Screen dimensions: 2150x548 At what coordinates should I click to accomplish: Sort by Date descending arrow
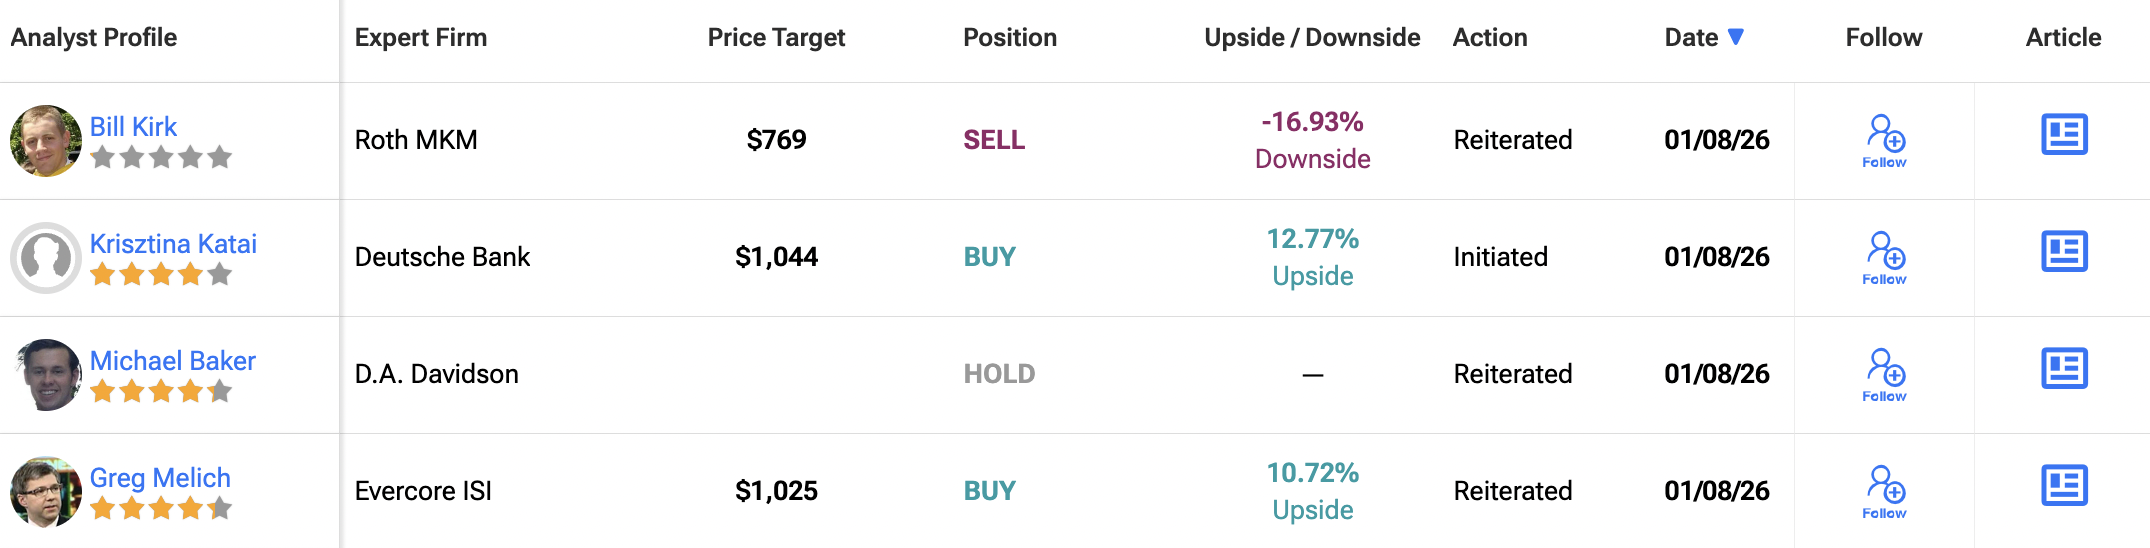click(1736, 37)
